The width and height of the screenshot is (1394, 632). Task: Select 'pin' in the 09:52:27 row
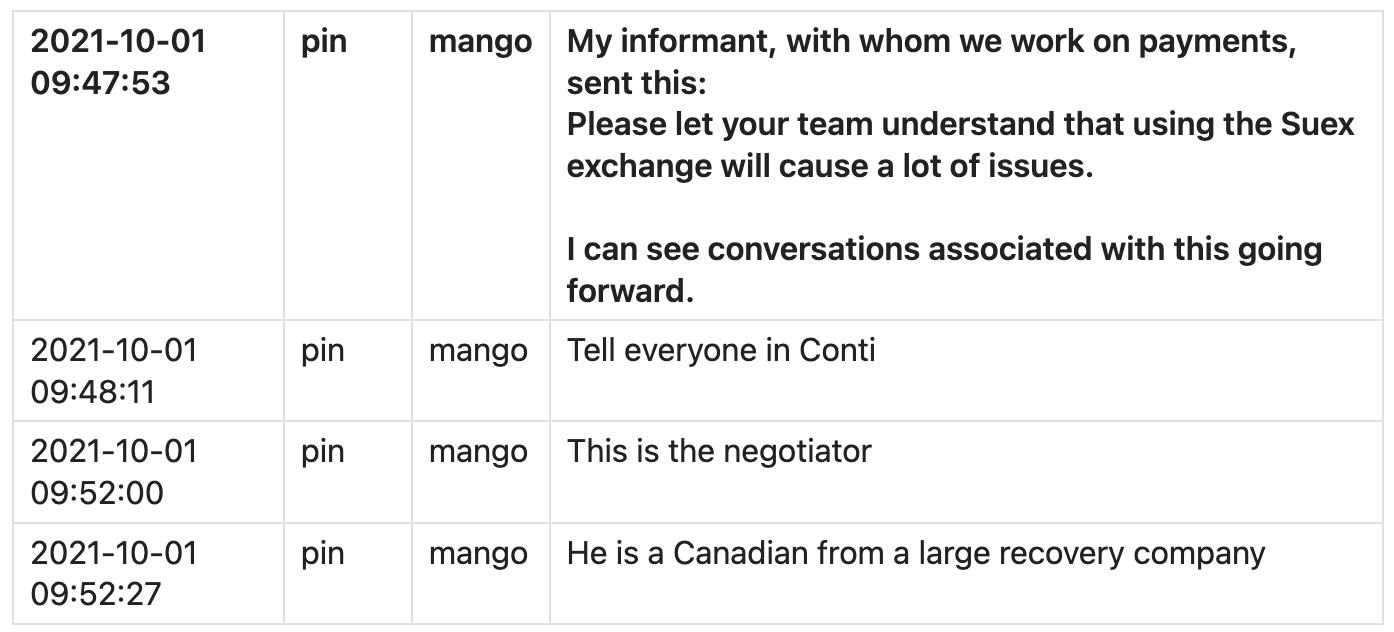(x=322, y=553)
